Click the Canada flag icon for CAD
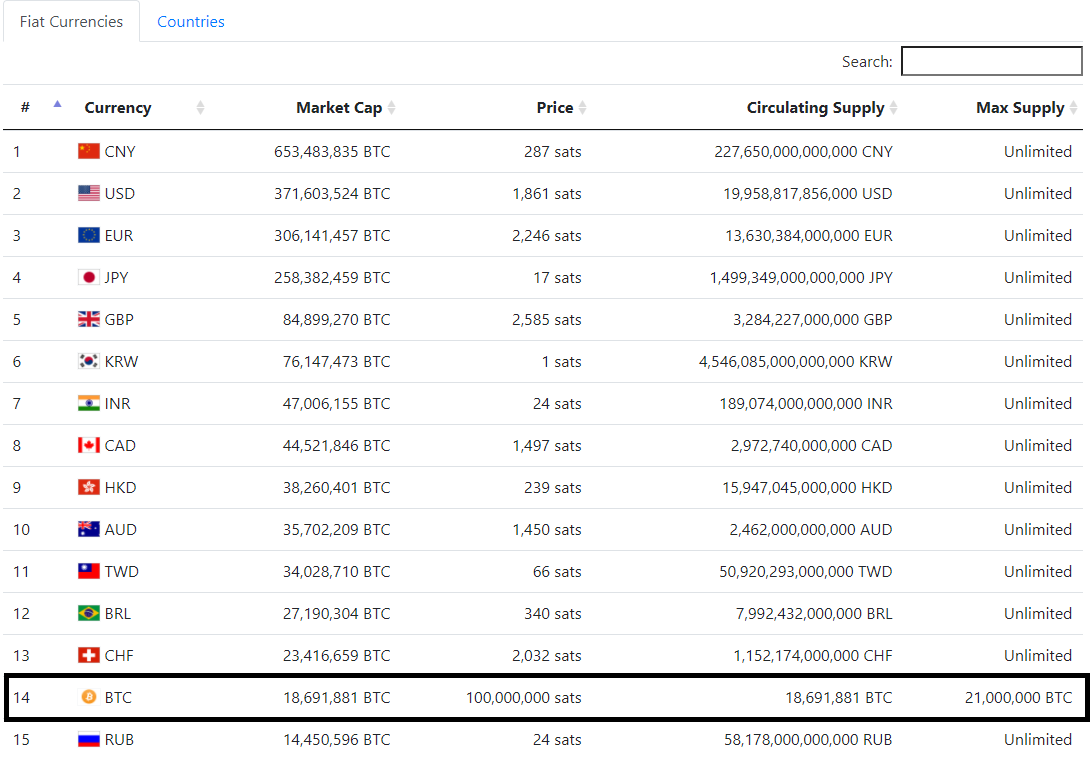The width and height of the screenshot is (1091, 760). click(88, 445)
